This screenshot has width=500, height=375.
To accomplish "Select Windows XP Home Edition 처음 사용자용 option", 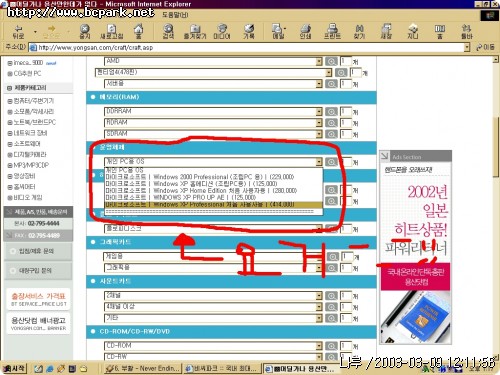I will point(214,191).
